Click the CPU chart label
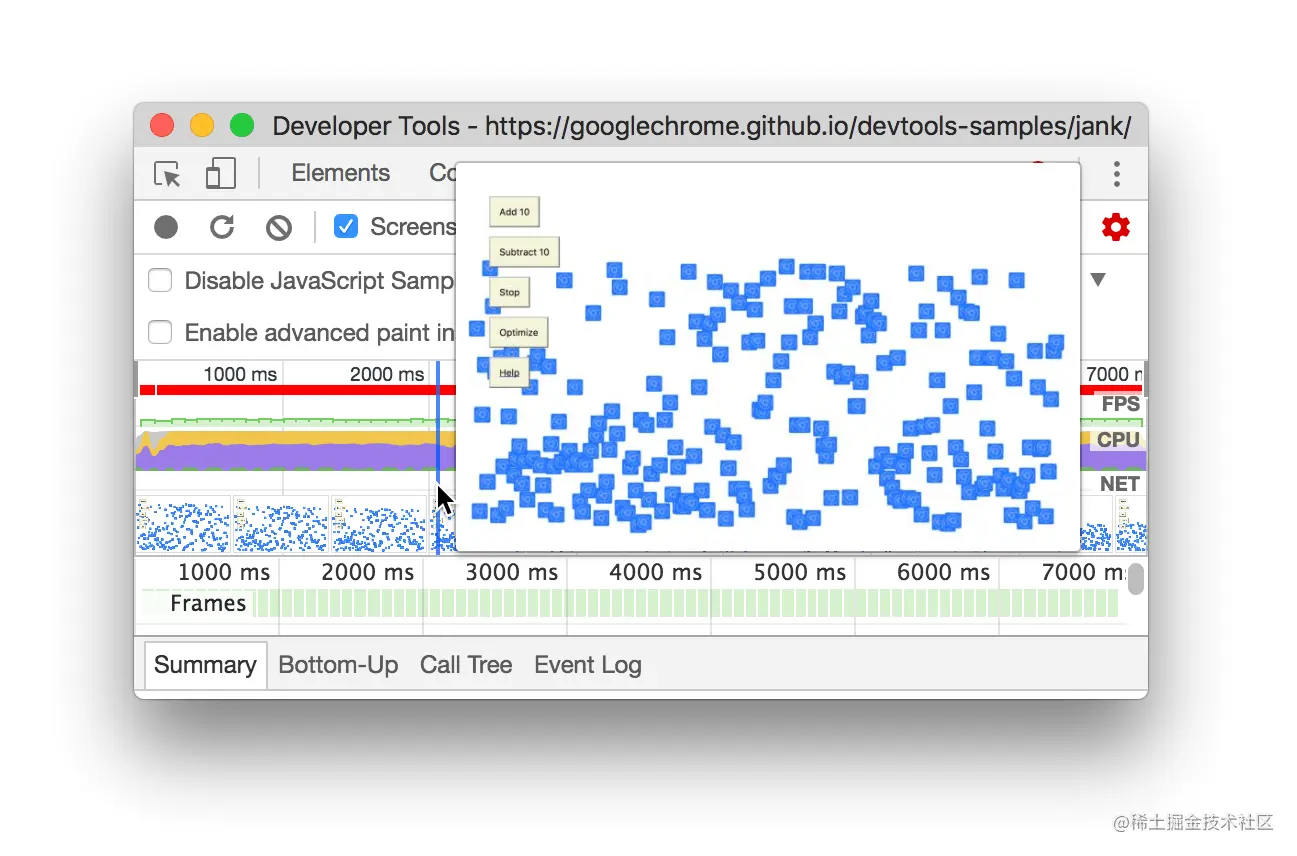 click(x=1118, y=440)
